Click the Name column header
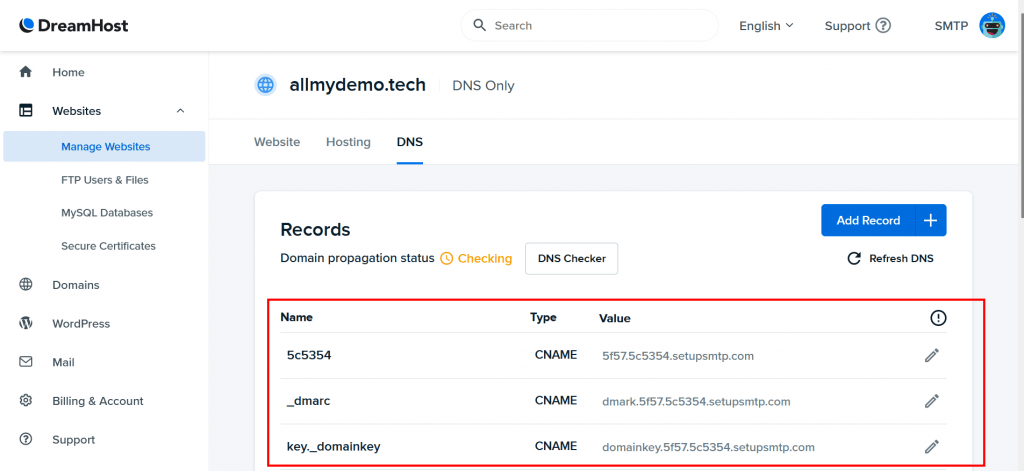1024x471 pixels. [296, 317]
